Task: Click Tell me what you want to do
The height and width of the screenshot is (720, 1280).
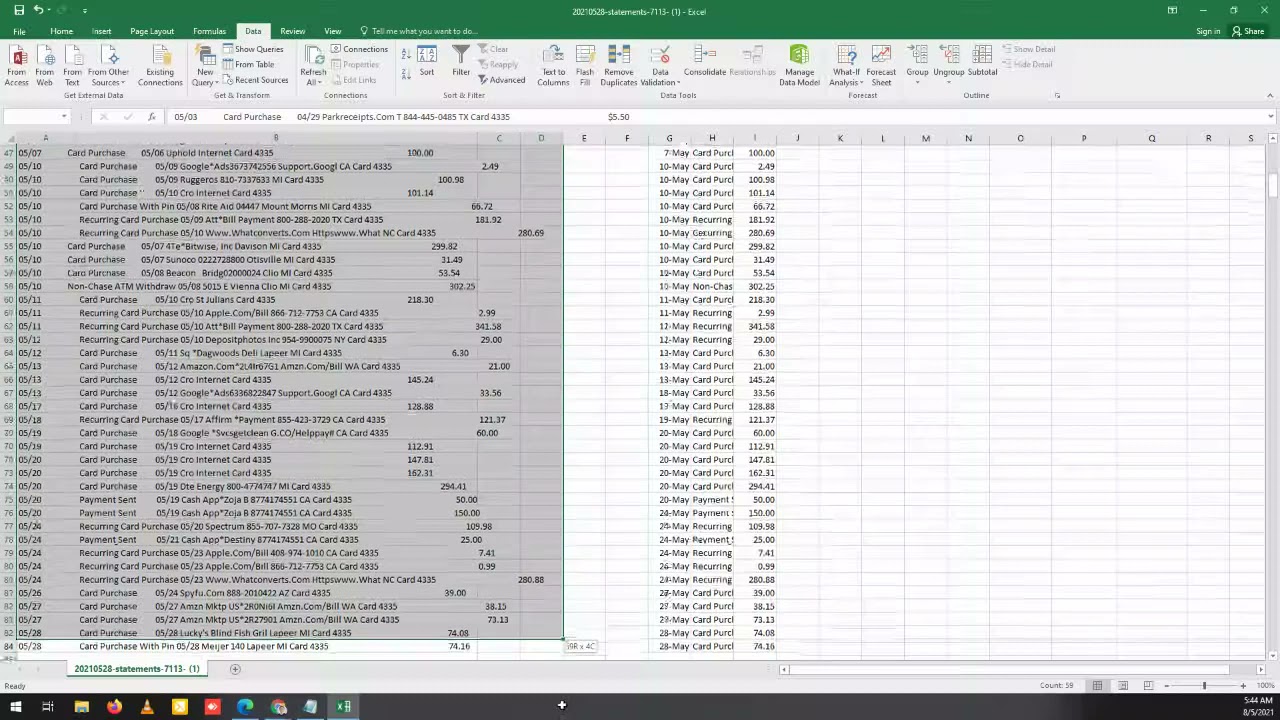Action: tap(418, 31)
